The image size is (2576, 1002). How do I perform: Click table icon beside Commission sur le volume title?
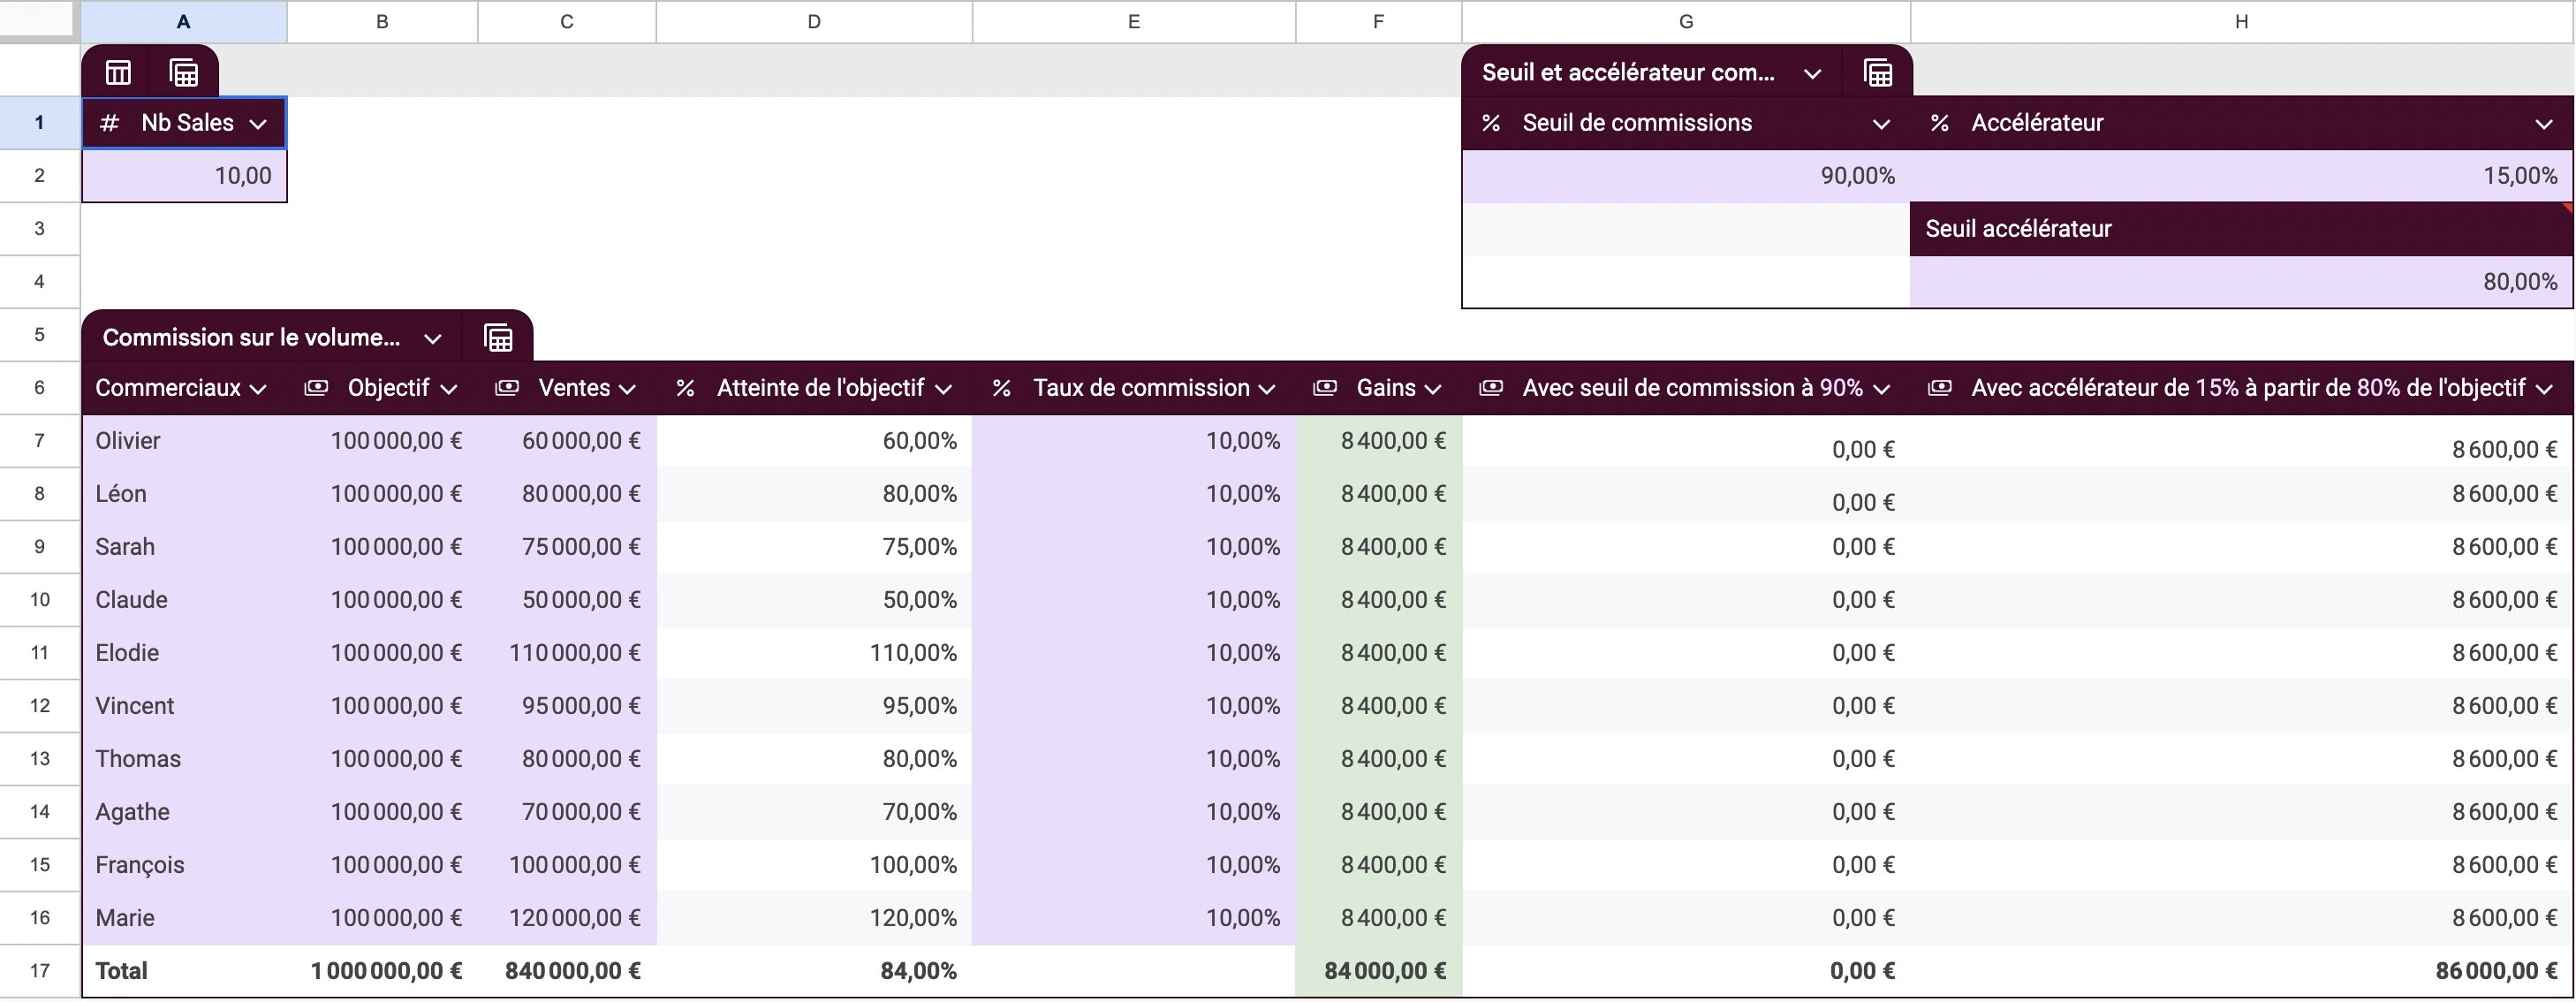point(498,338)
